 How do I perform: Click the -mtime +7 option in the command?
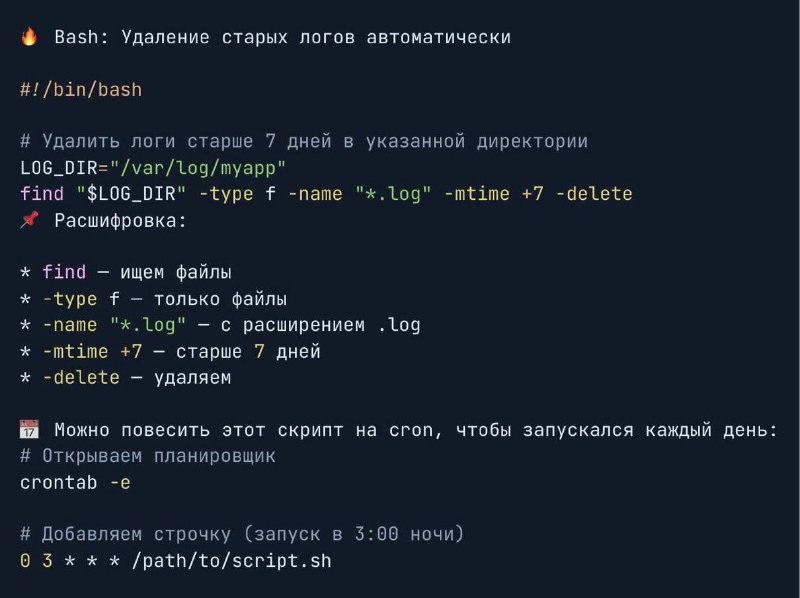point(493,193)
